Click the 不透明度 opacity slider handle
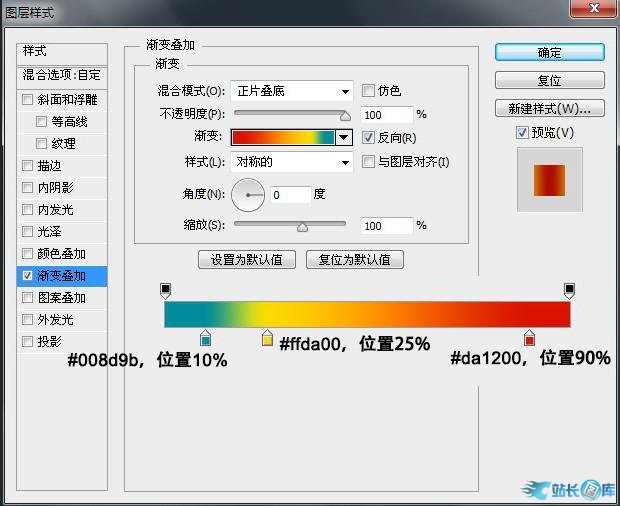The height and width of the screenshot is (506, 620). click(346, 117)
